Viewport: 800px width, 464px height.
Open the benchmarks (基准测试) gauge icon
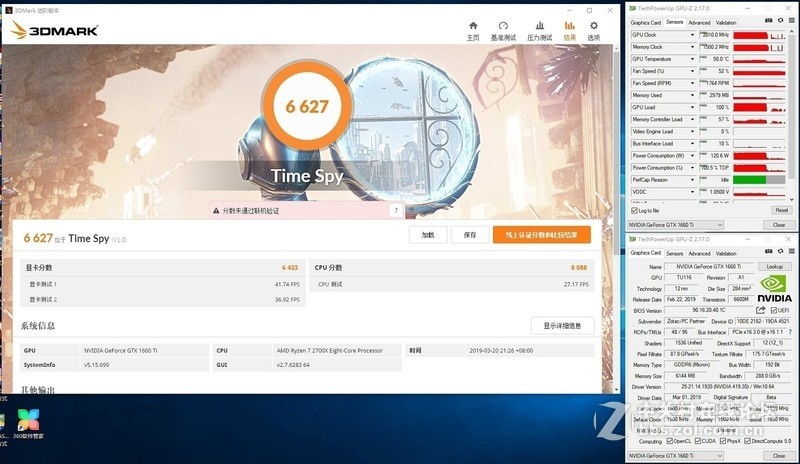[503, 26]
